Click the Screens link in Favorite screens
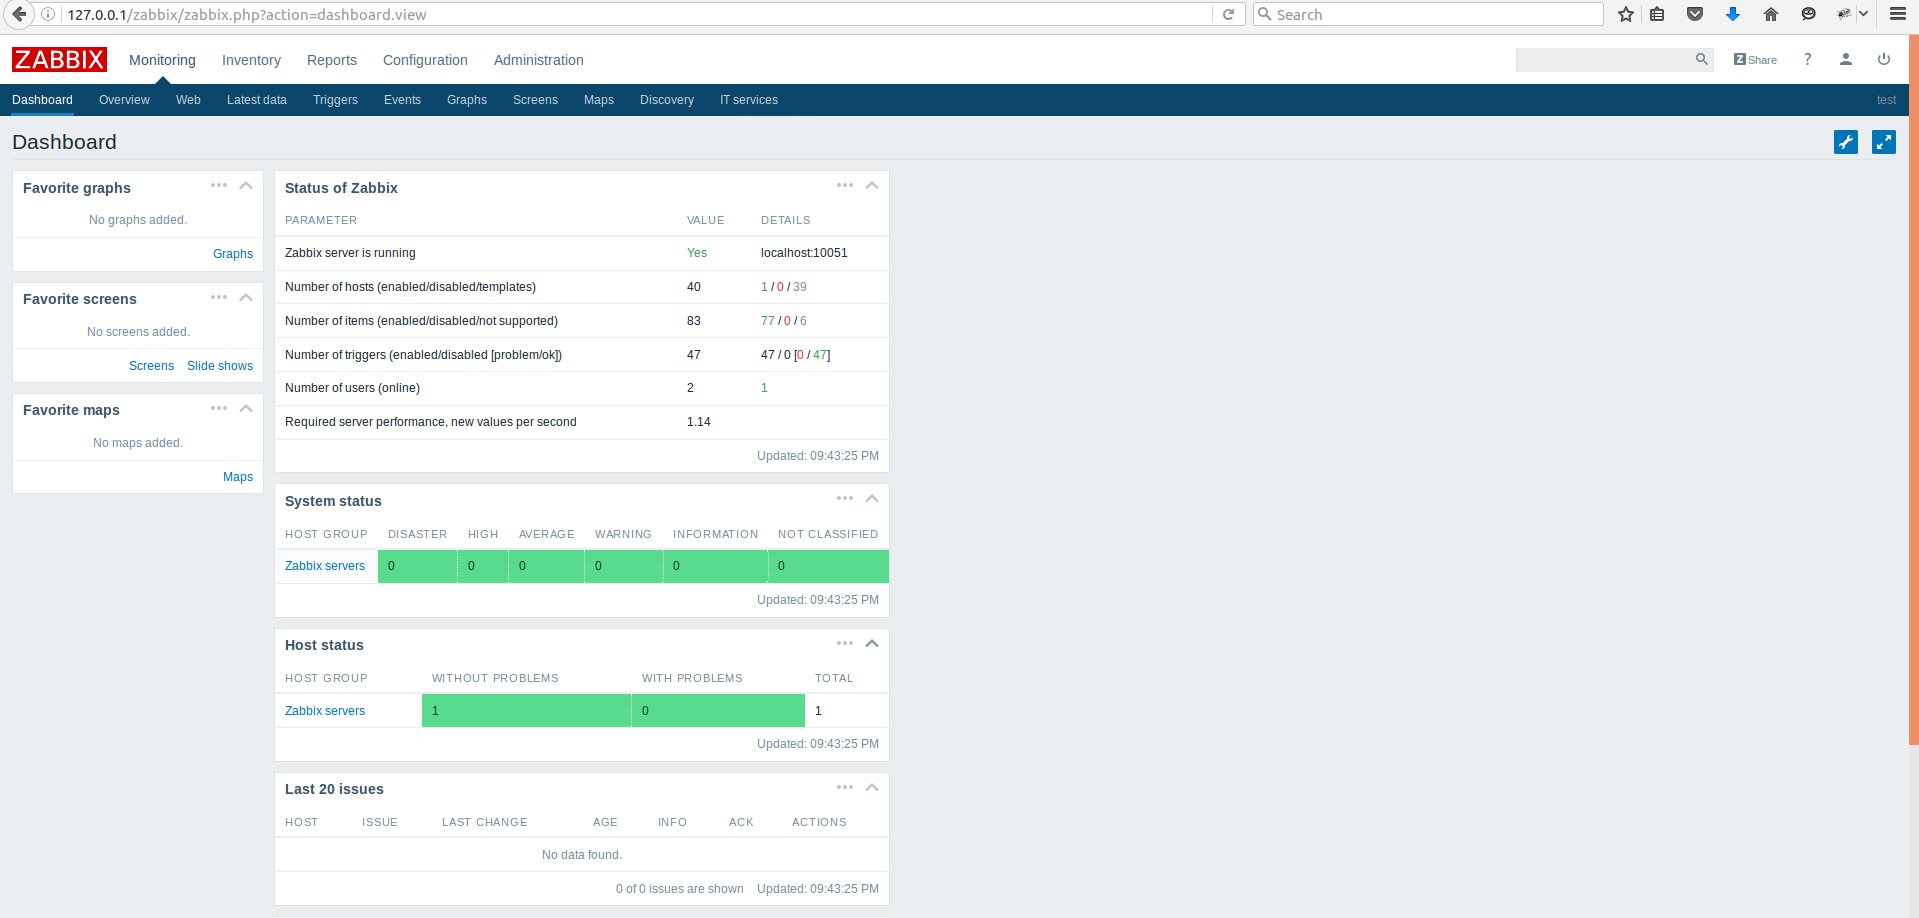This screenshot has height=918, width=1919. (x=151, y=366)
